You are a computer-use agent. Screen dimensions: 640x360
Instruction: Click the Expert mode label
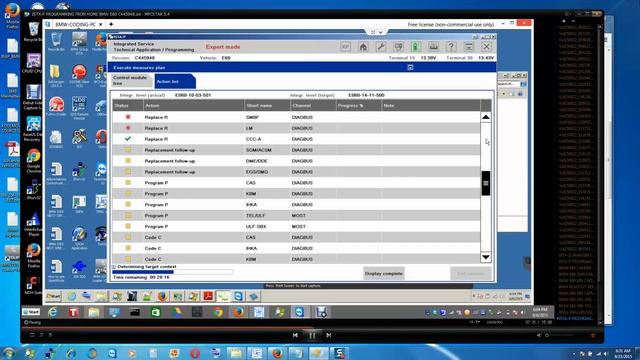point(223,47)
